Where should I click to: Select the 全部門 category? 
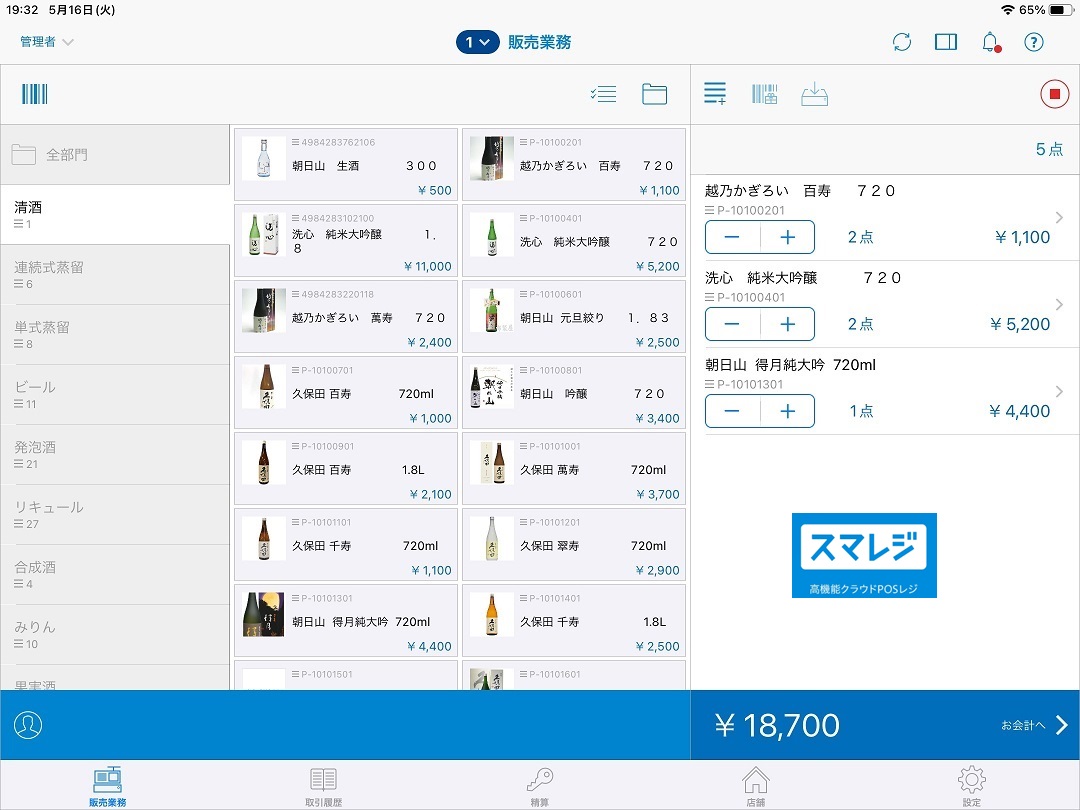pyautogui.click(x=115, y=155)
